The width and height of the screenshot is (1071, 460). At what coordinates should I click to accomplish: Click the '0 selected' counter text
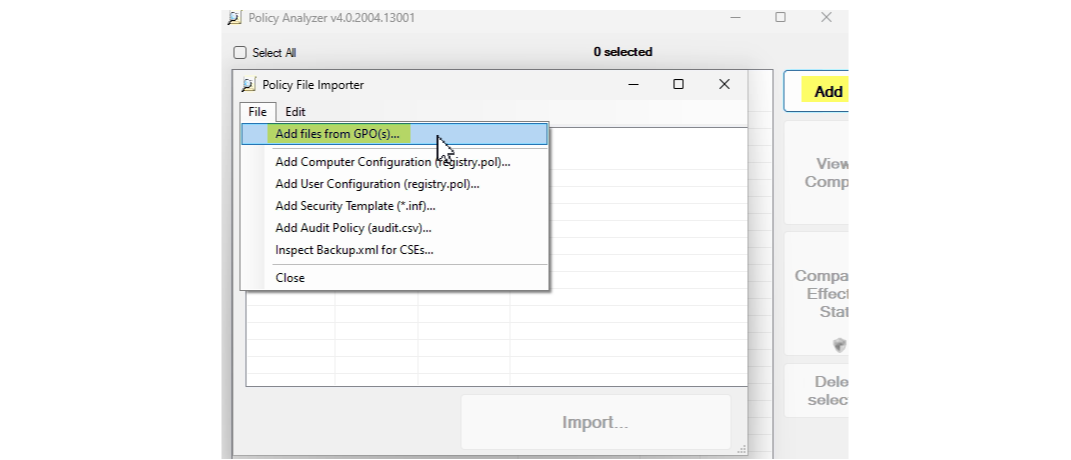(623, 52)
